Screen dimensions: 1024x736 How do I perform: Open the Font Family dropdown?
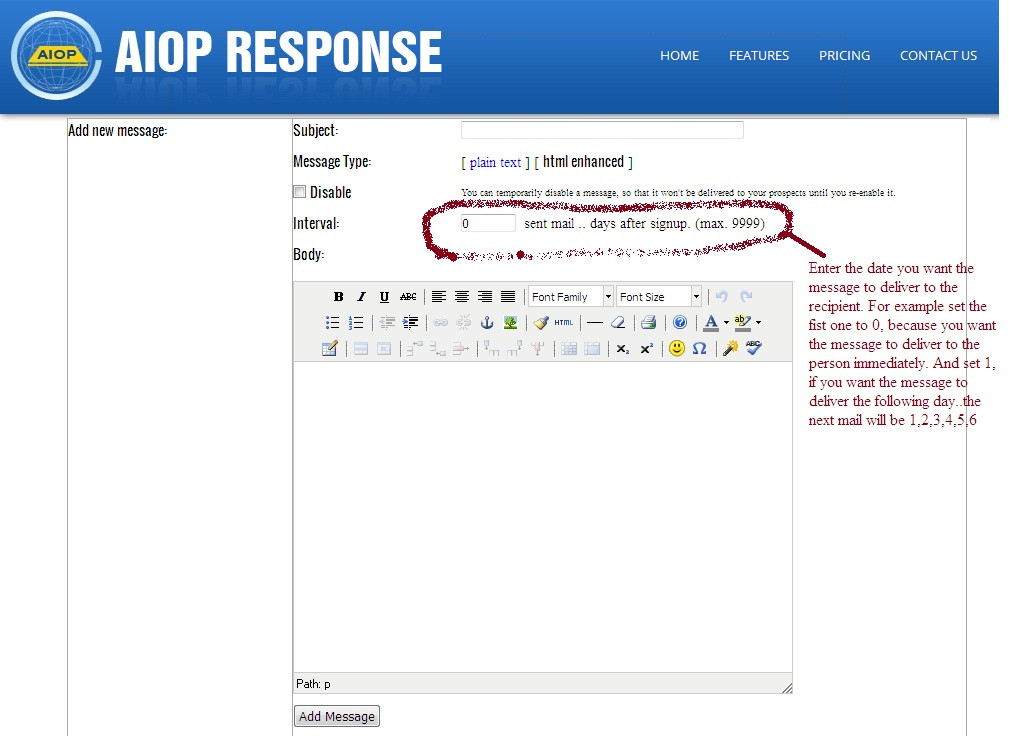coord(571,296)
